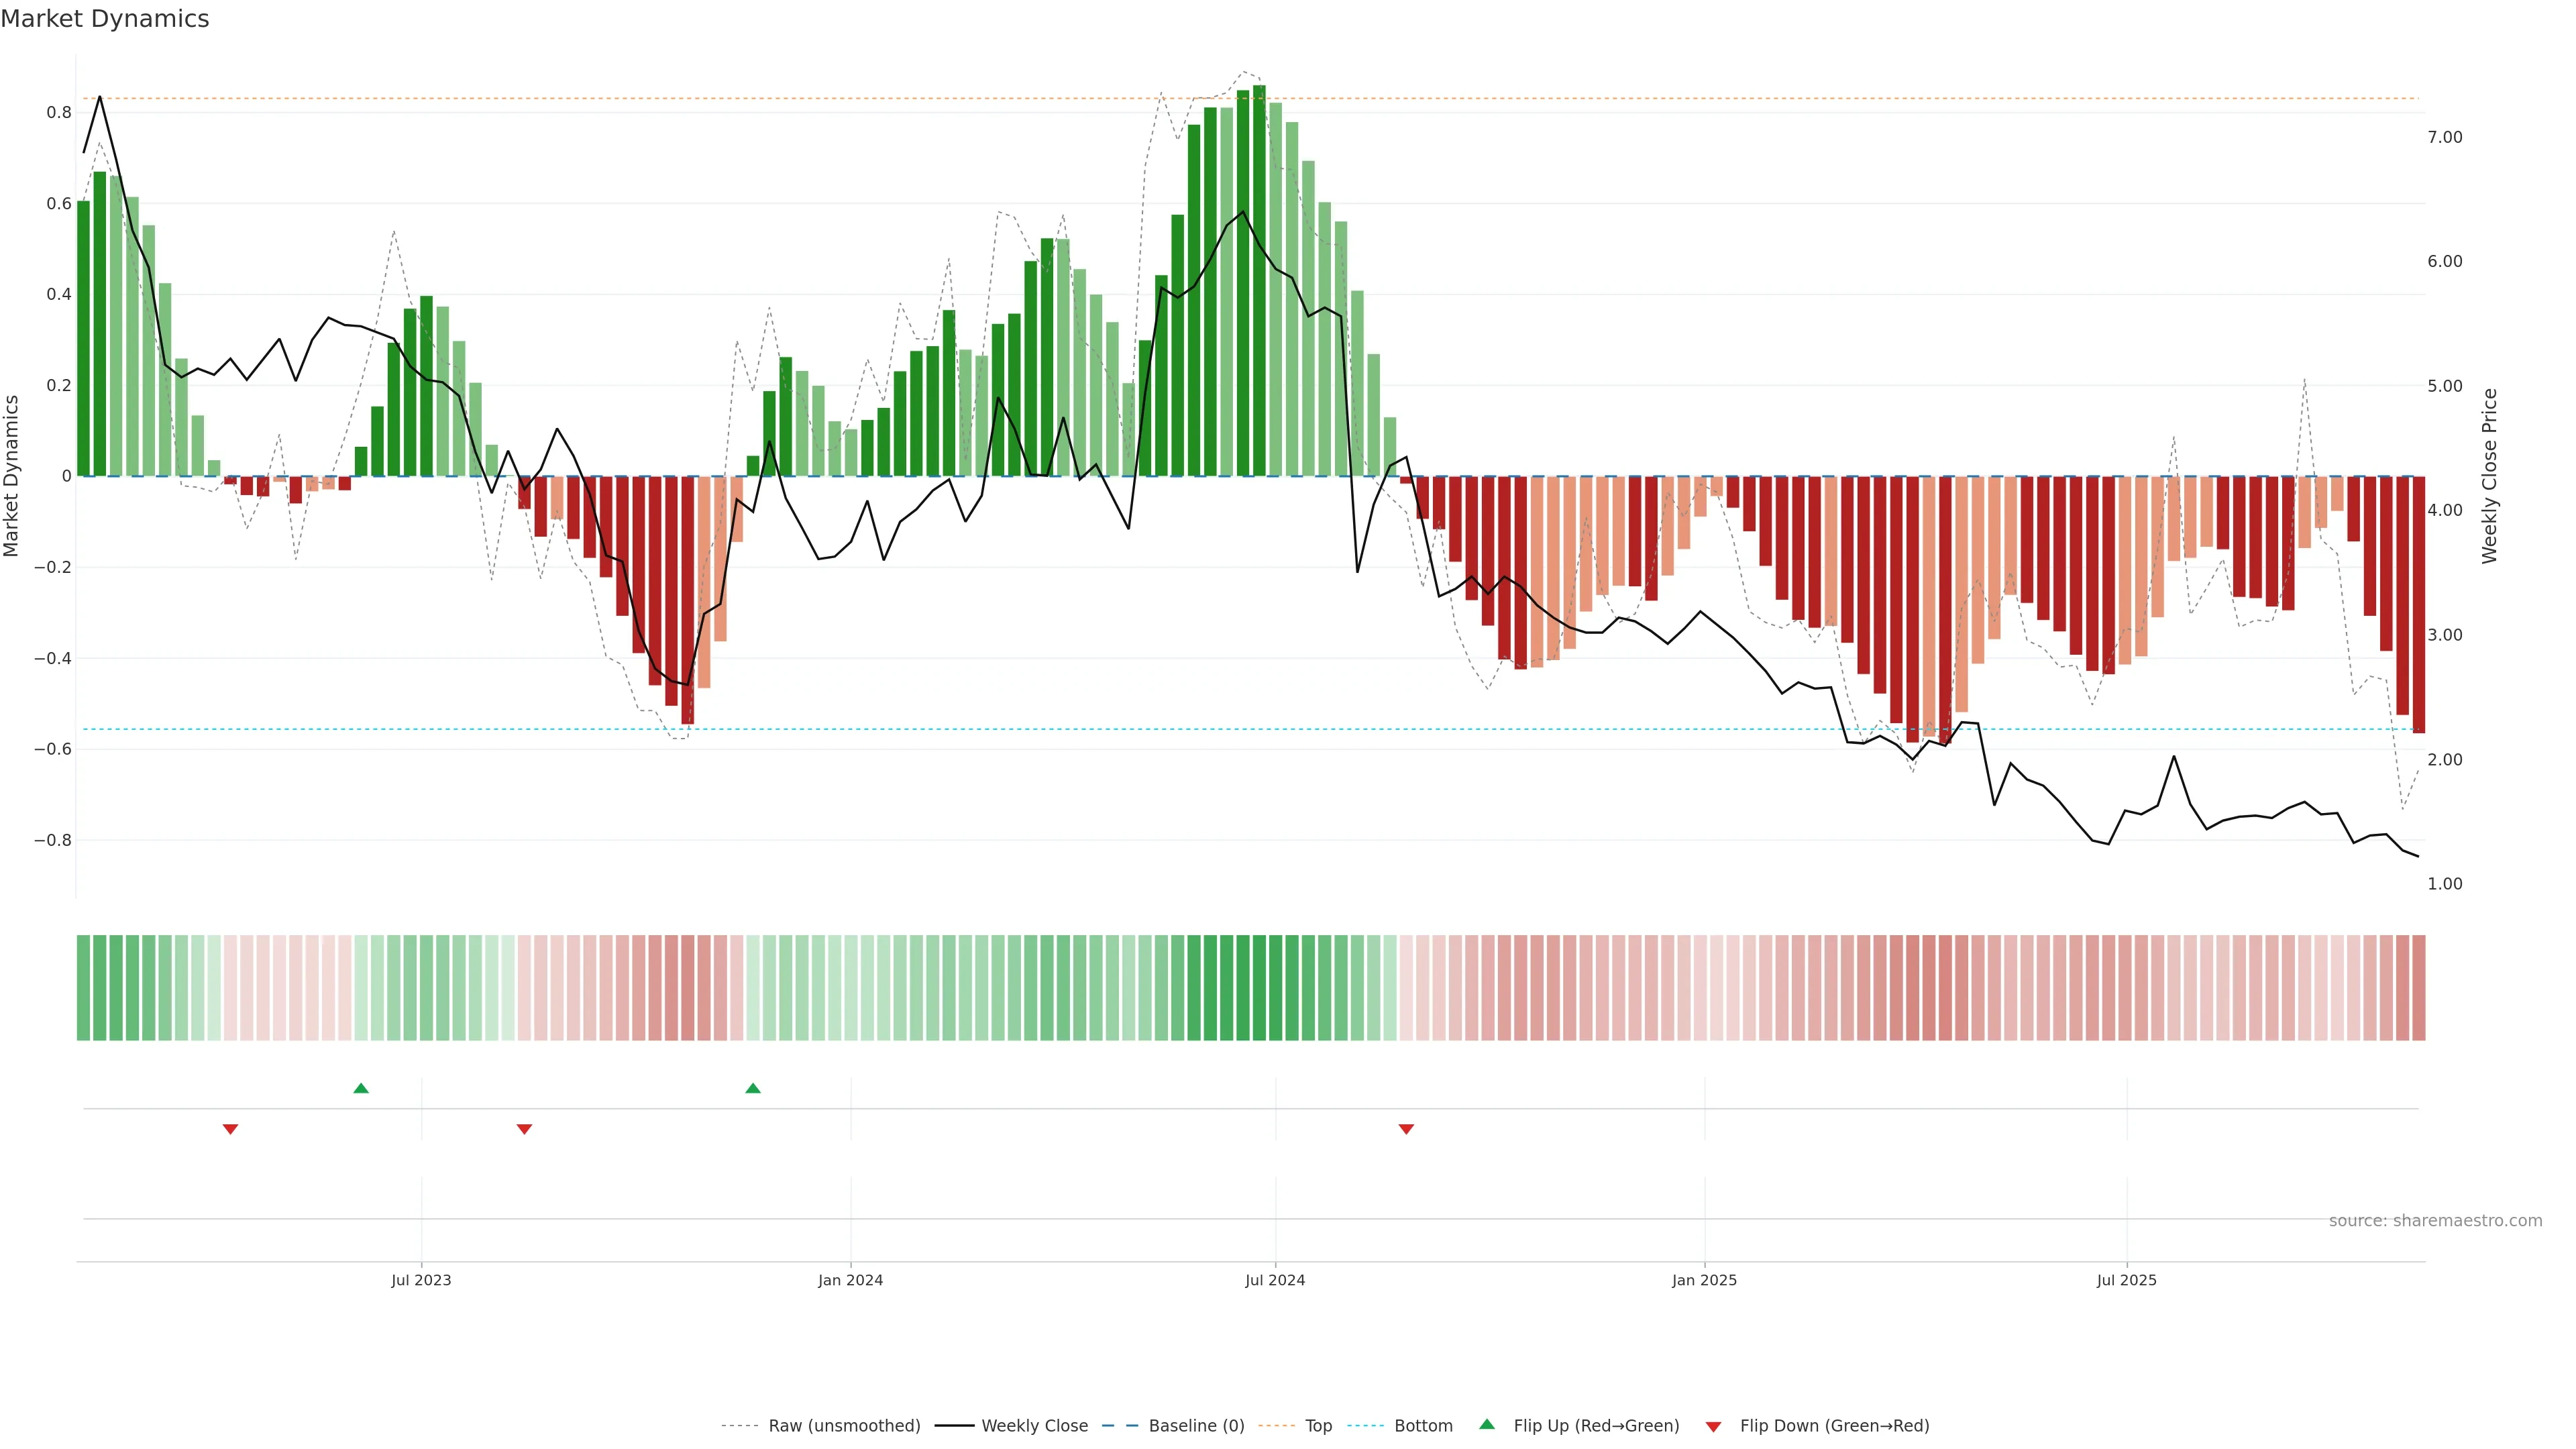This screenshot has height=1449, width=2576.
Task: Click the darkest green heatmap strip cell
Action: tap(1259, 987)
